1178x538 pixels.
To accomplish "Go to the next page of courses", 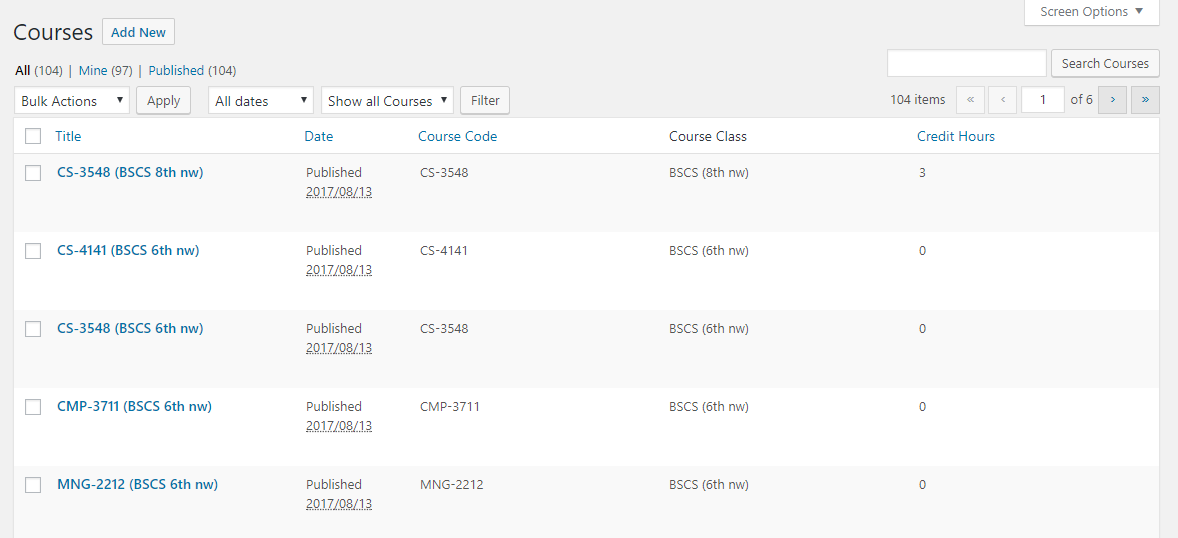I will point(1112,100).
